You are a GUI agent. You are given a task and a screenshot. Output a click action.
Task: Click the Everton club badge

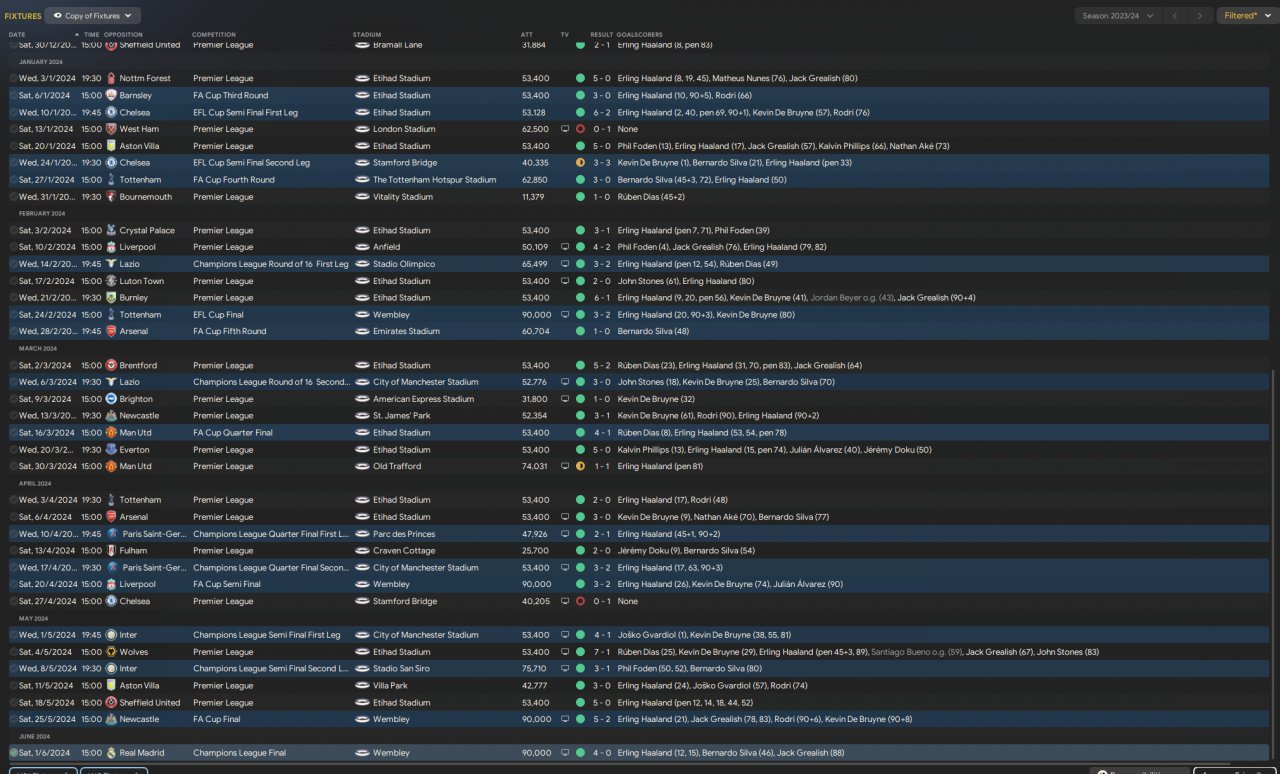pos(111,450)
